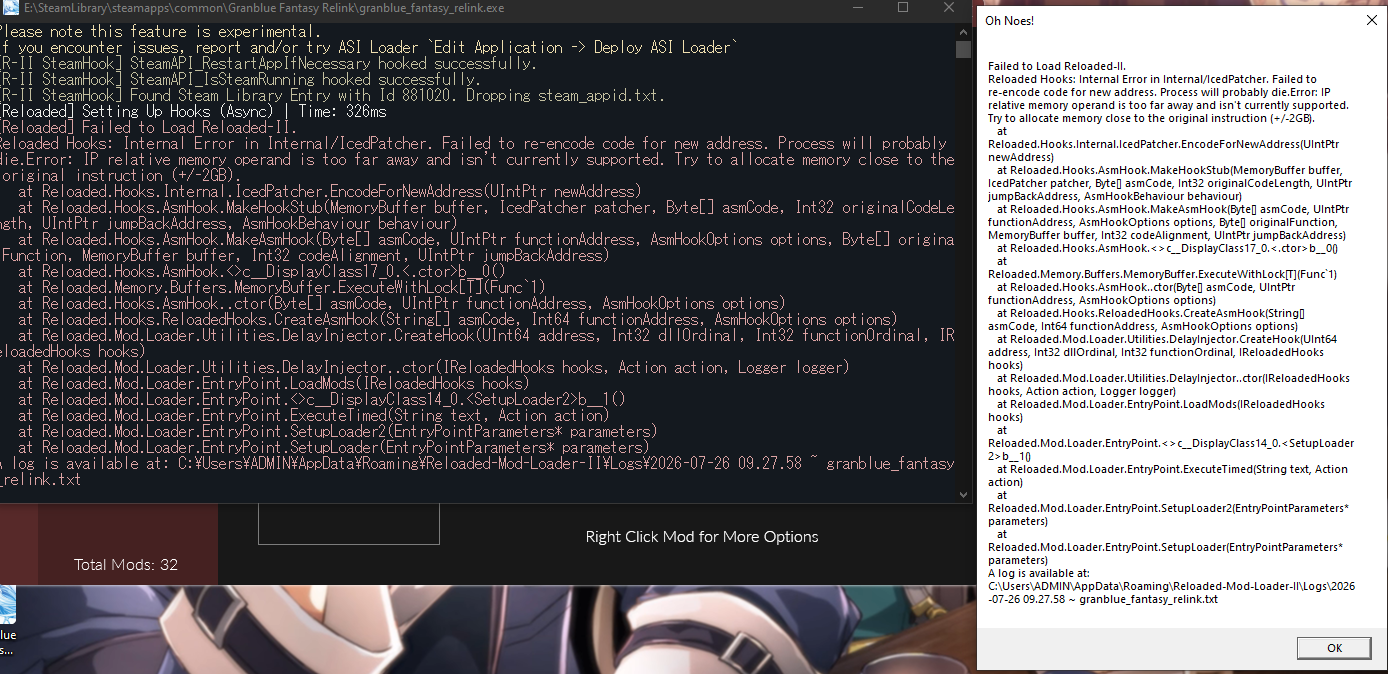
Task: Click console line 'ReloadedHooks.CreateAsmHook(String[] asmCode'
Action: [457, 319]
